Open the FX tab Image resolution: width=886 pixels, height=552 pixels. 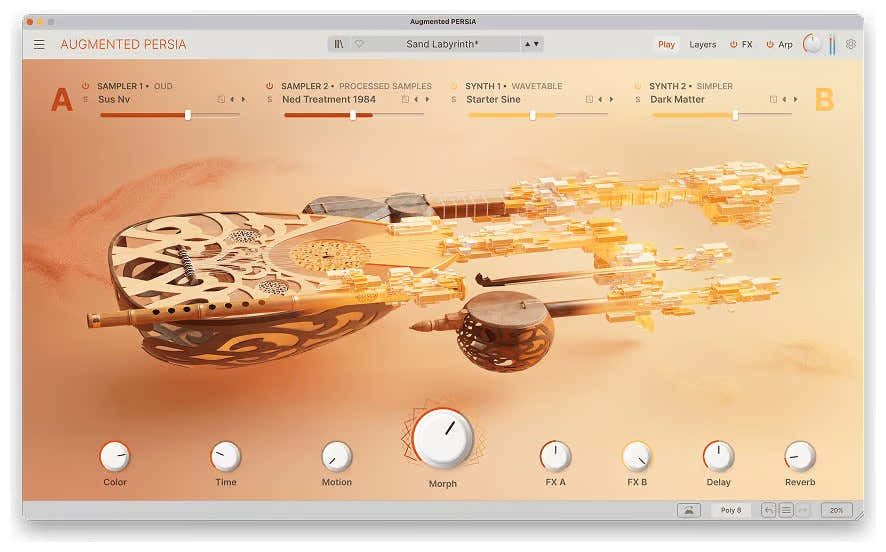coord(747,44)
